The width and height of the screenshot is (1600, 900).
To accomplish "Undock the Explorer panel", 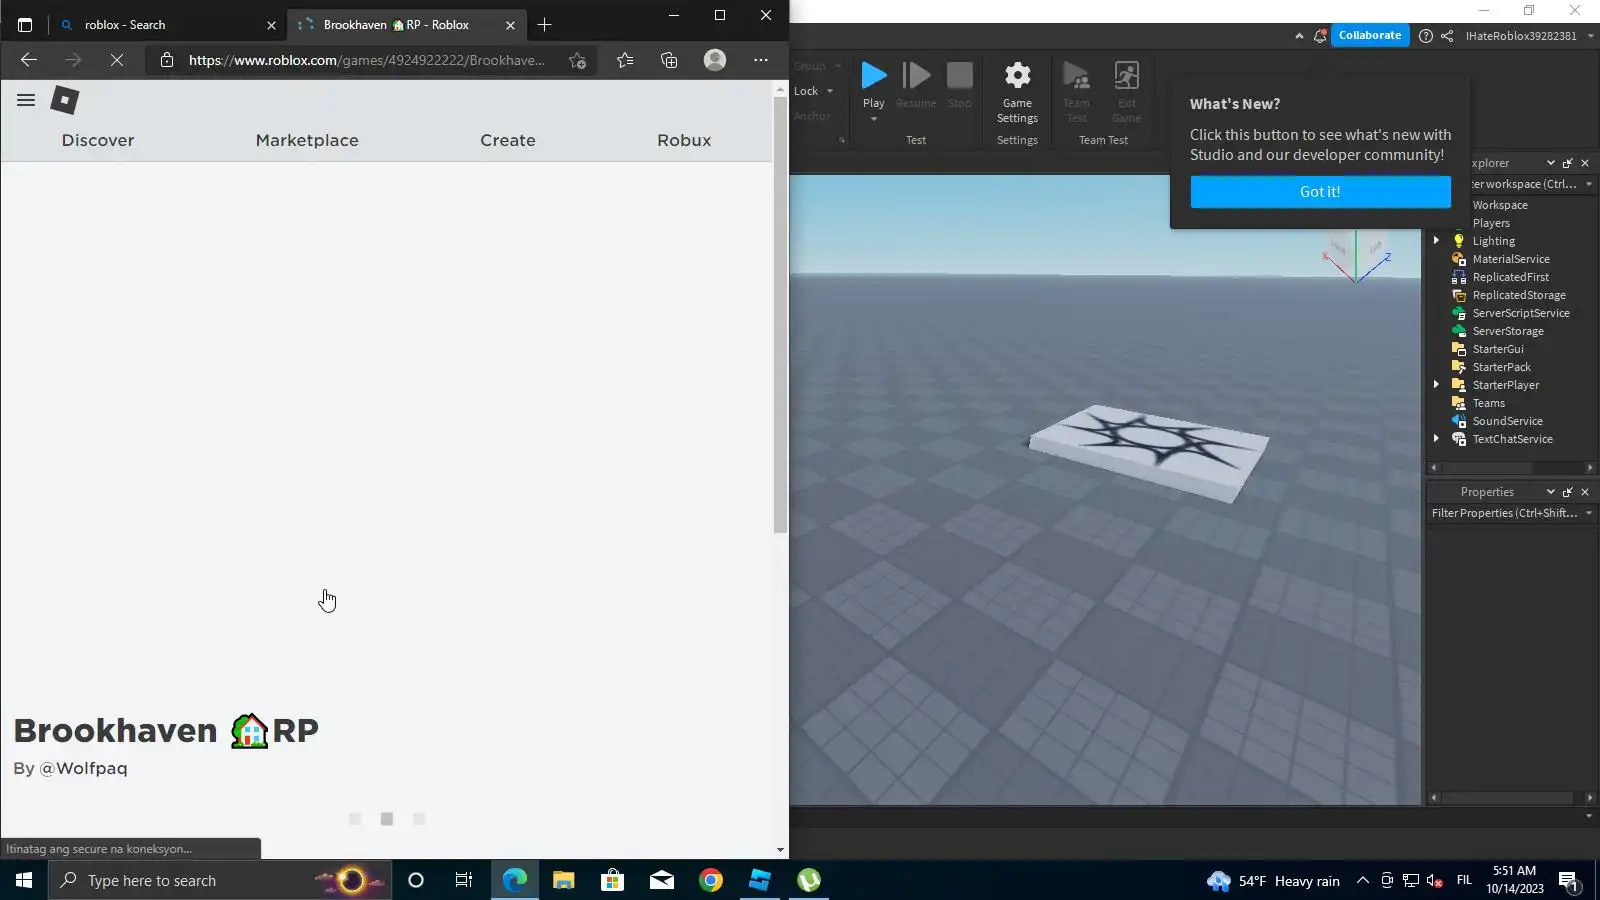I will pyautogui.click(x=1568, y=163).
